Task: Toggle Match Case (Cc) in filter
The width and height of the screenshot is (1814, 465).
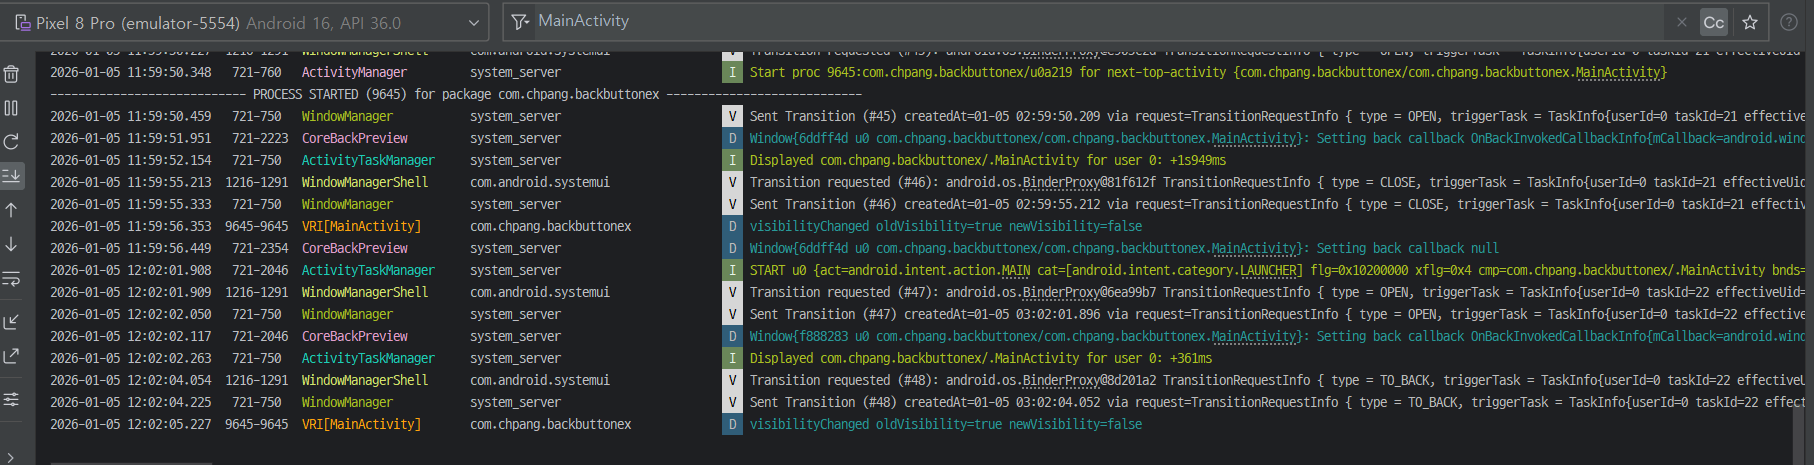Action: [1714, 22]
